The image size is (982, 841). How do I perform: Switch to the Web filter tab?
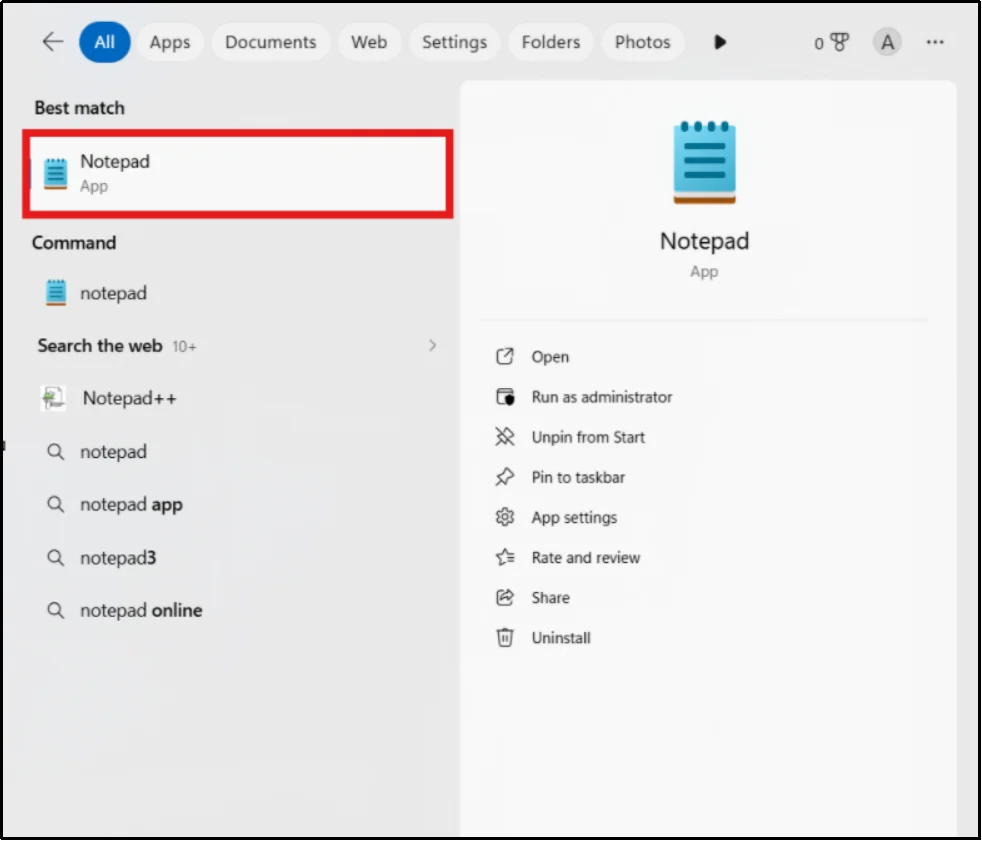369,42
